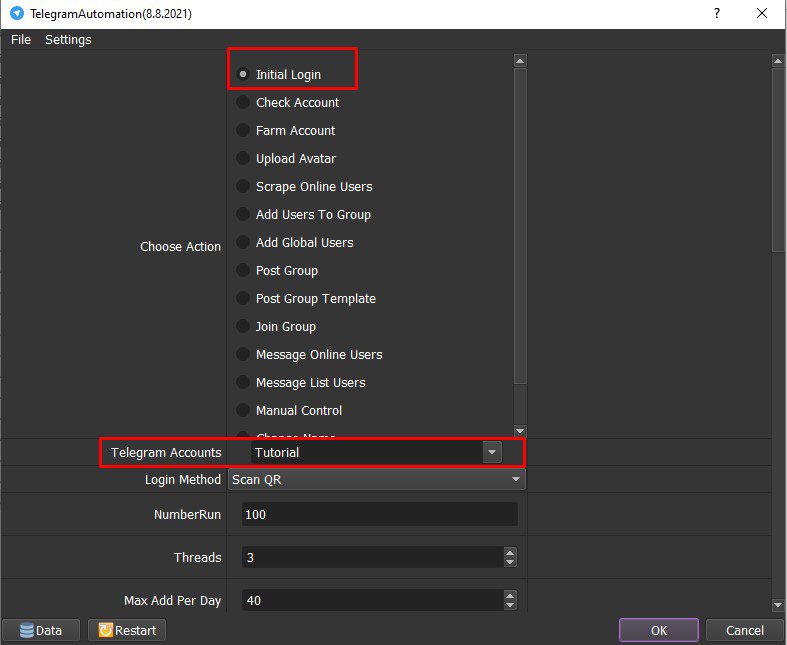787x645 pixels.
Task: Click the NumberRun input field
Action: pyautogui.click(x=379, y=514)
